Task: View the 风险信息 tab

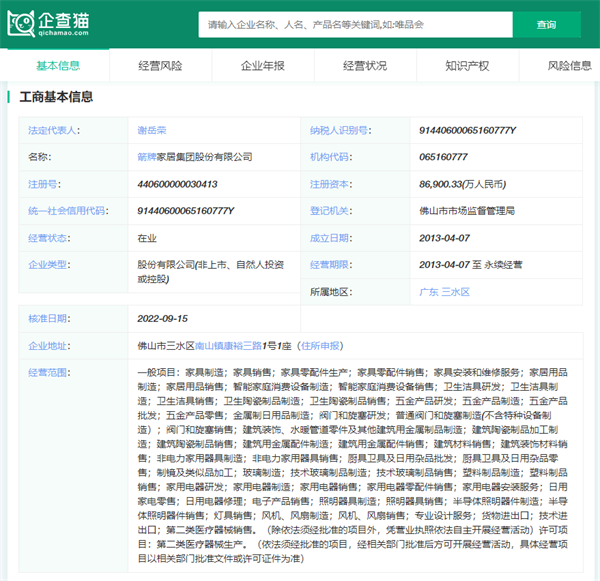Action: tap(569, 66)
